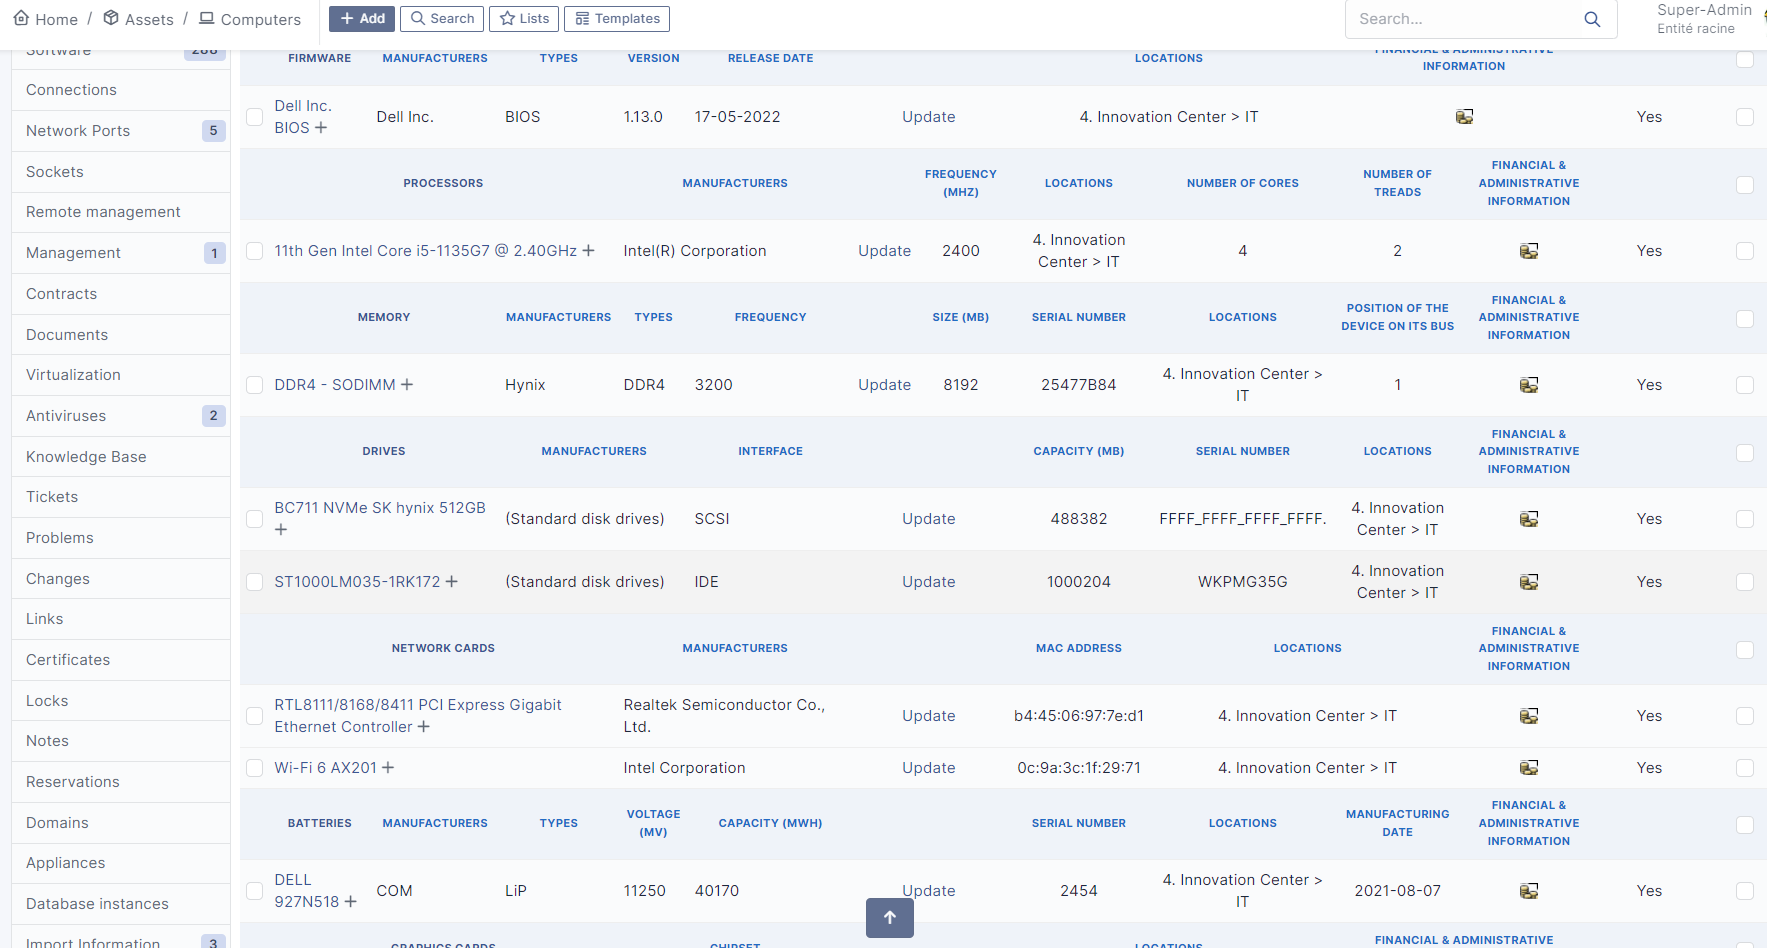Open the Antiviruses tab
1767x948 pixels.
pos(121,416)
